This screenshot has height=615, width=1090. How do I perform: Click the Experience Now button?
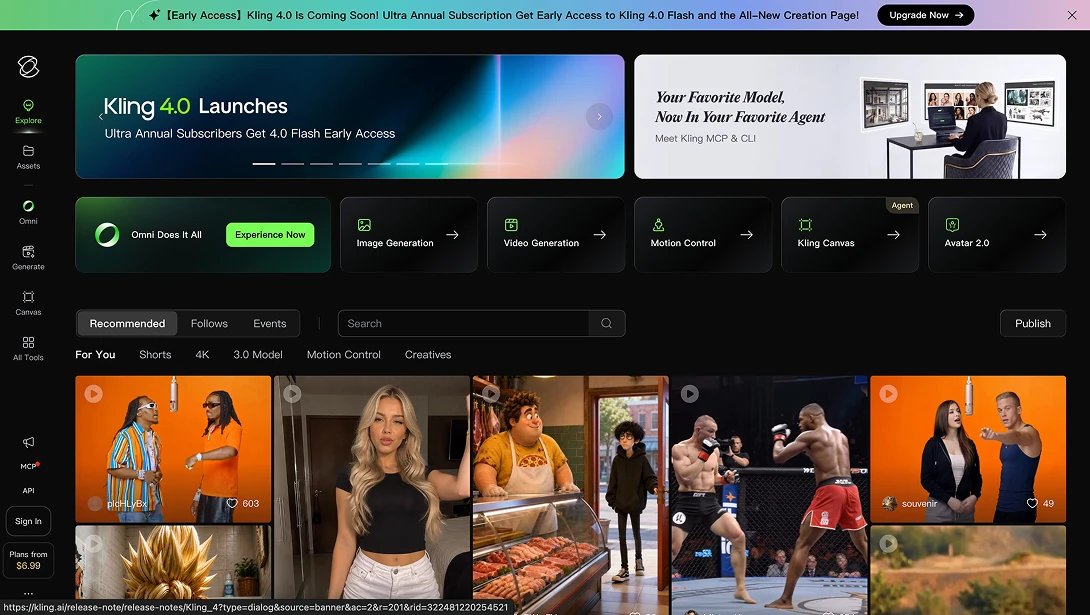(270, 235)
